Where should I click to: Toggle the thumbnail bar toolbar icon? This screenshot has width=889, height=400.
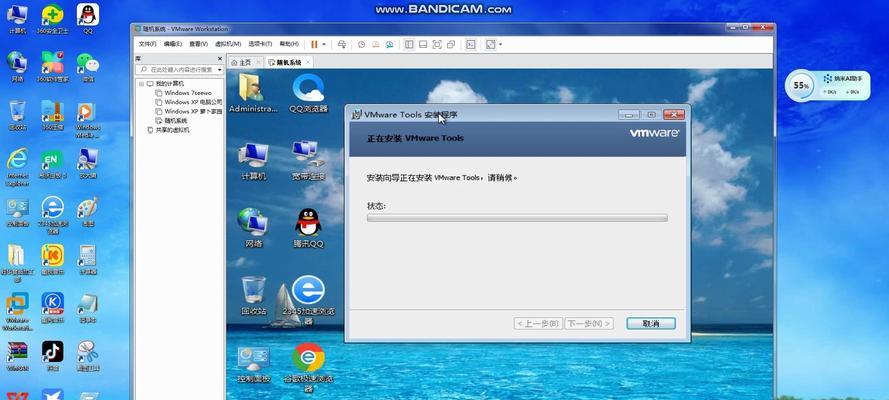point(423,44)
